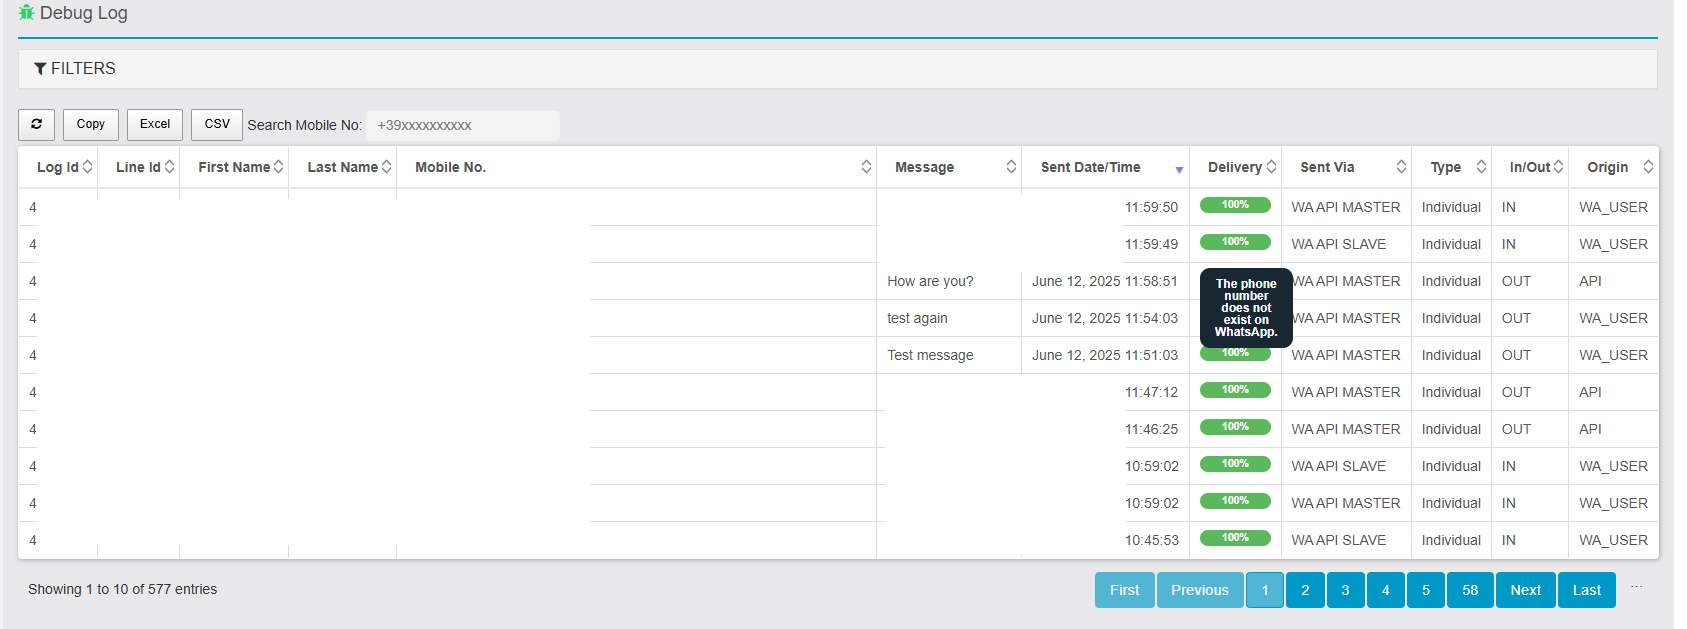Go to page 3 of results
This screenshot has height=629, width=1687.
point(1345,590)
